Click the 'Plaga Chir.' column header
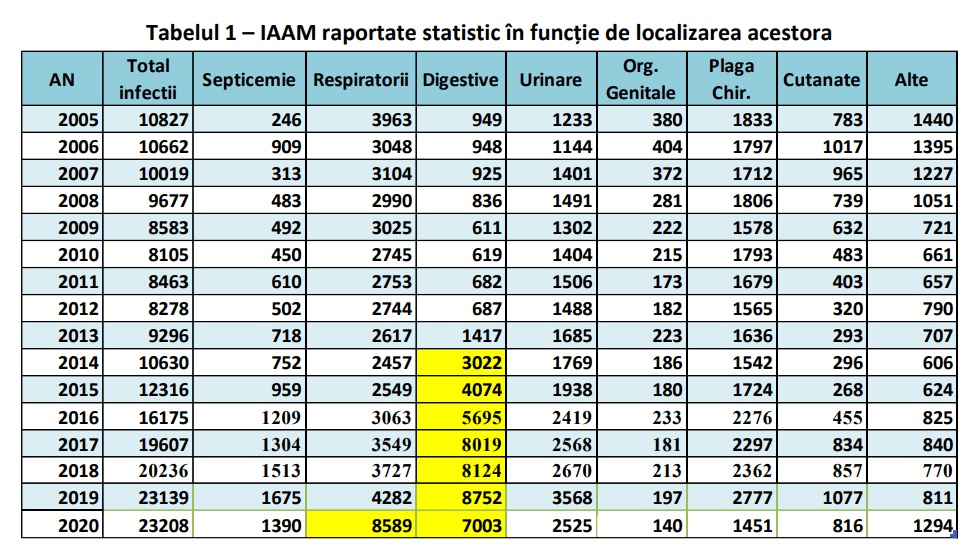Image resolution: width=979 pixels, height=548 pixels. [x=732, y=79]
